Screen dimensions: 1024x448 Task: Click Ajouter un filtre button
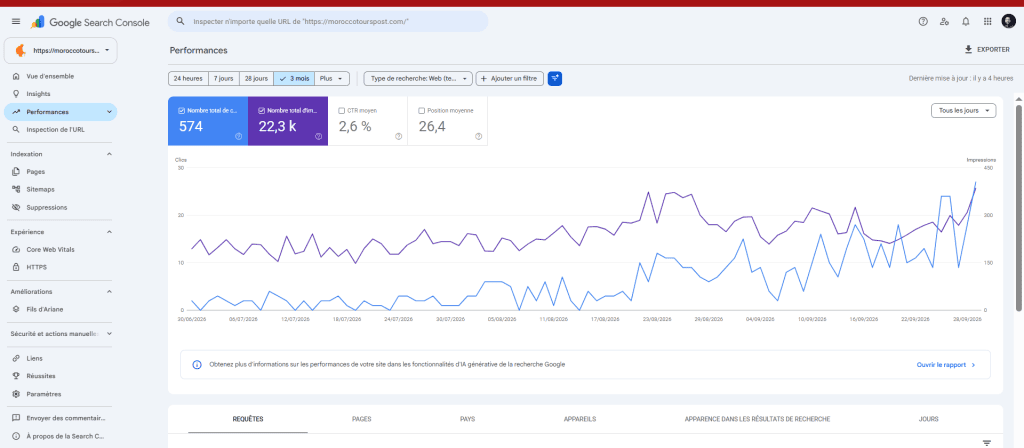509,78
